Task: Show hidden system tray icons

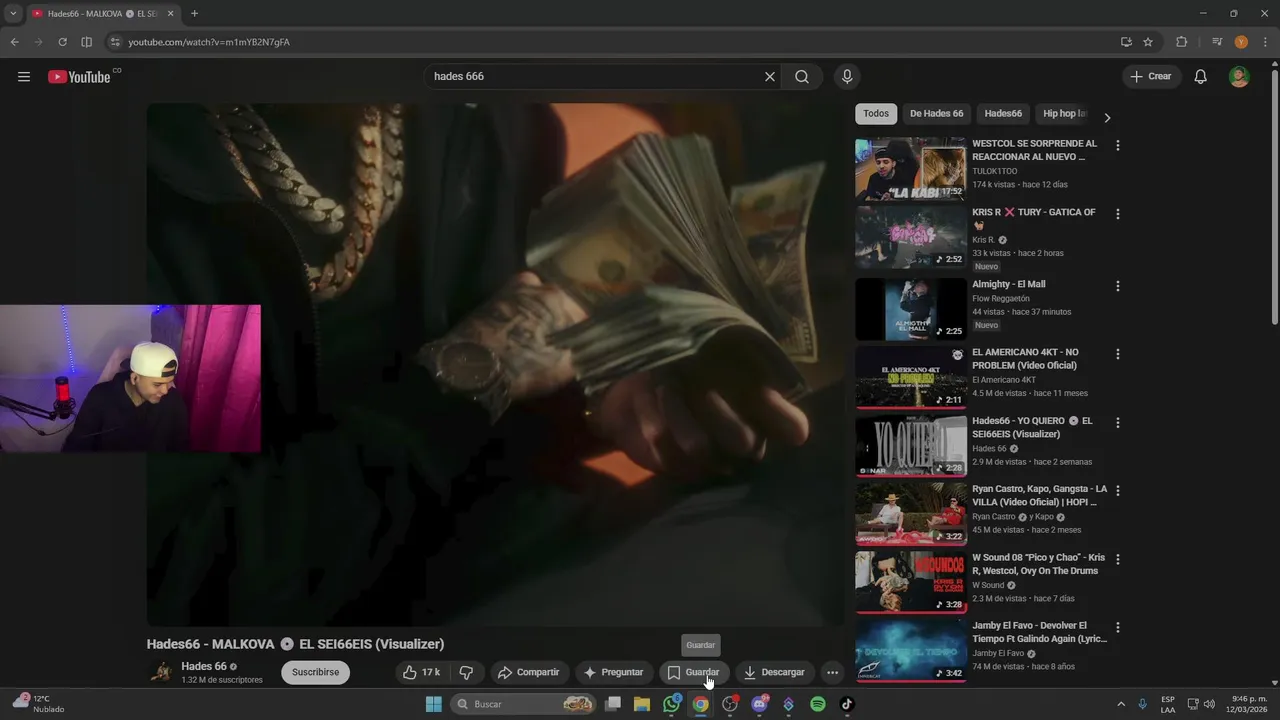Action: click(1120, 704)
